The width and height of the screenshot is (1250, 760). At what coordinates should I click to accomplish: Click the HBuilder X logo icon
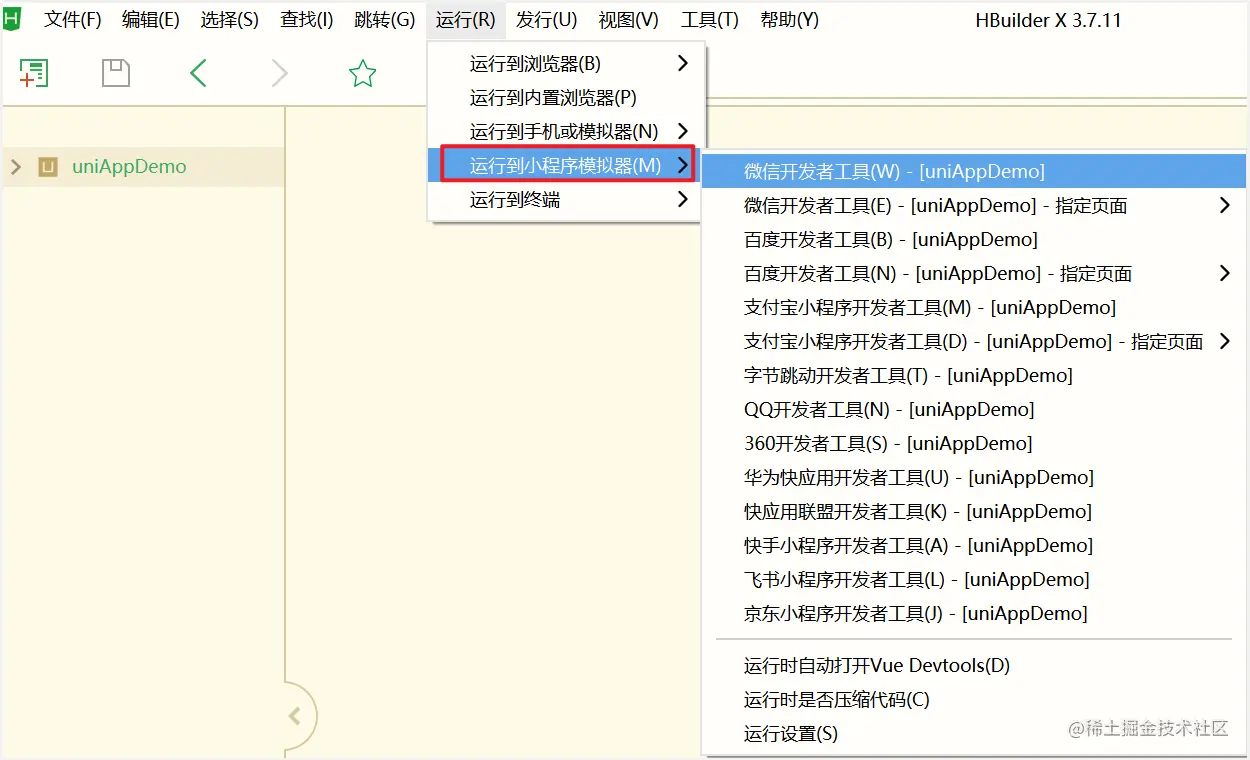point(12,19)
